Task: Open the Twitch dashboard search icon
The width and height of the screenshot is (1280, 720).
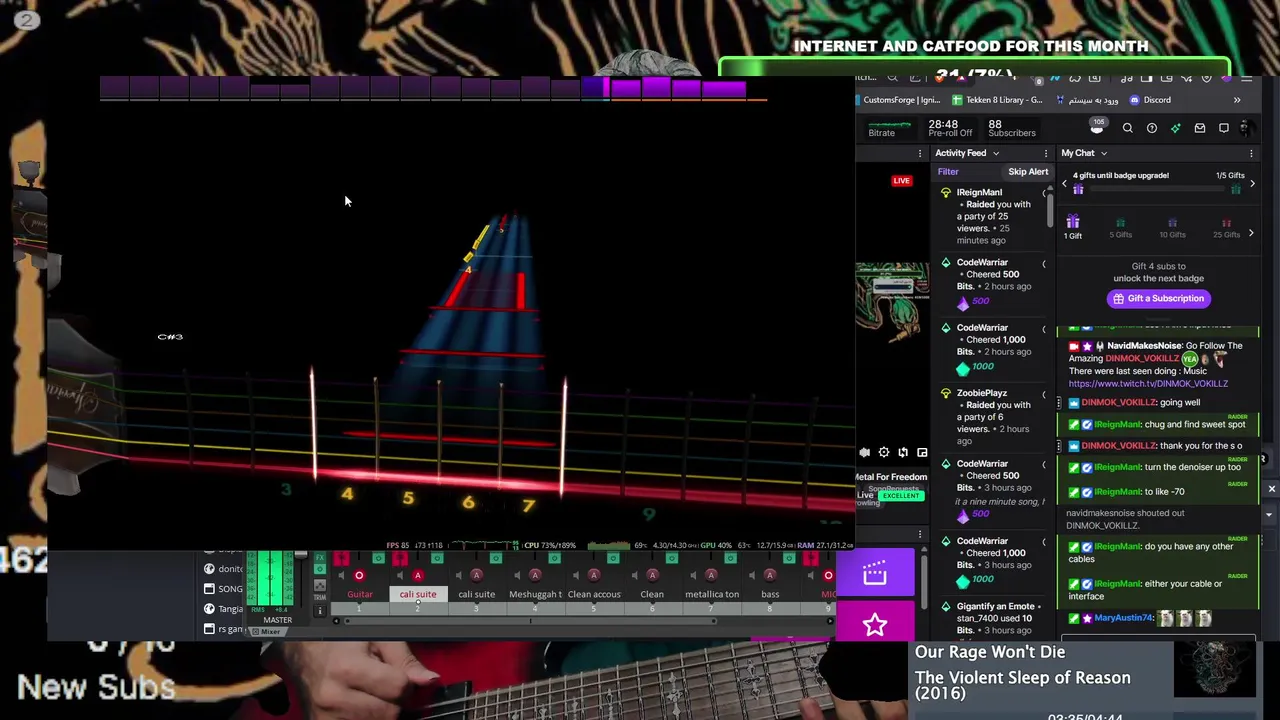Action: 1127,128
